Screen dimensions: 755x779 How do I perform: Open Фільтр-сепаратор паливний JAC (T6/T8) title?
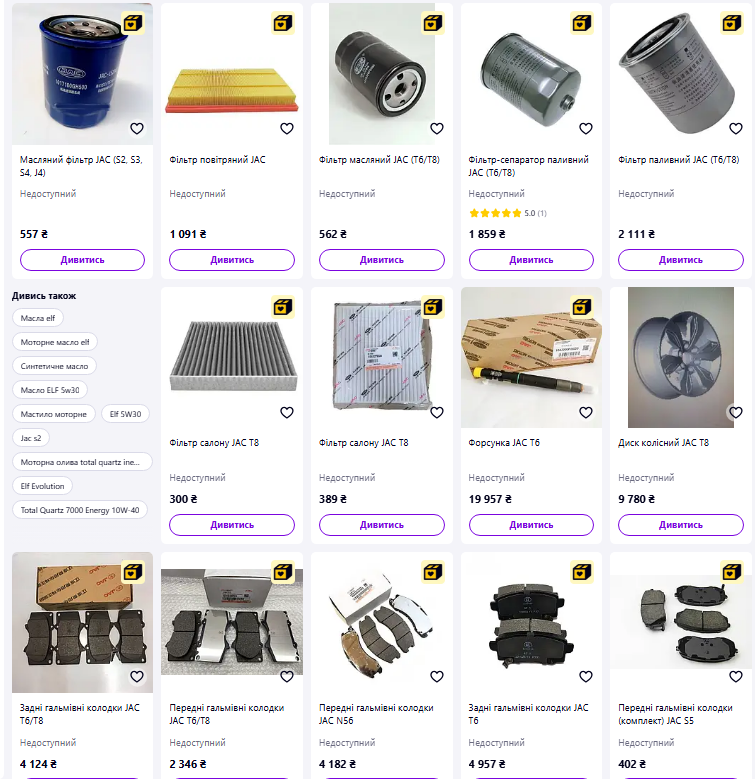tap(528, 166)
